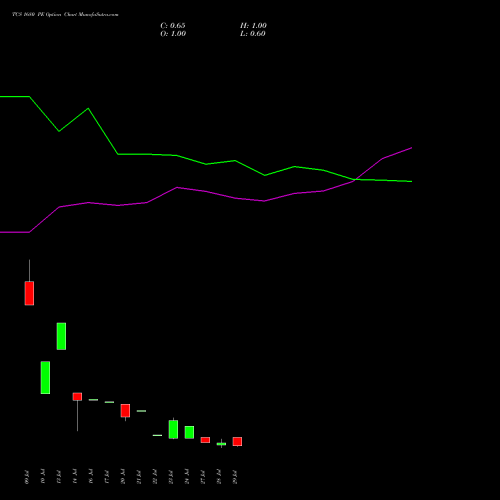
Task: Select the last red candlestick for 29 Jul
Action: 237,442
